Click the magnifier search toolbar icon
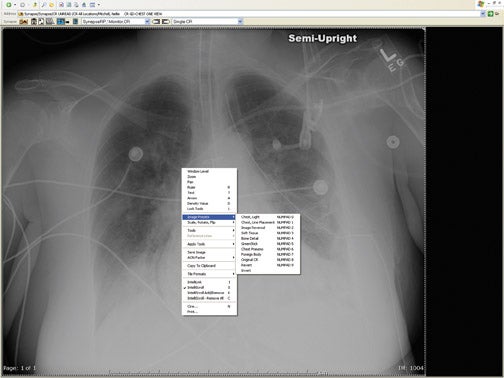This screenshot has height=378, width=504. (43, 5)
